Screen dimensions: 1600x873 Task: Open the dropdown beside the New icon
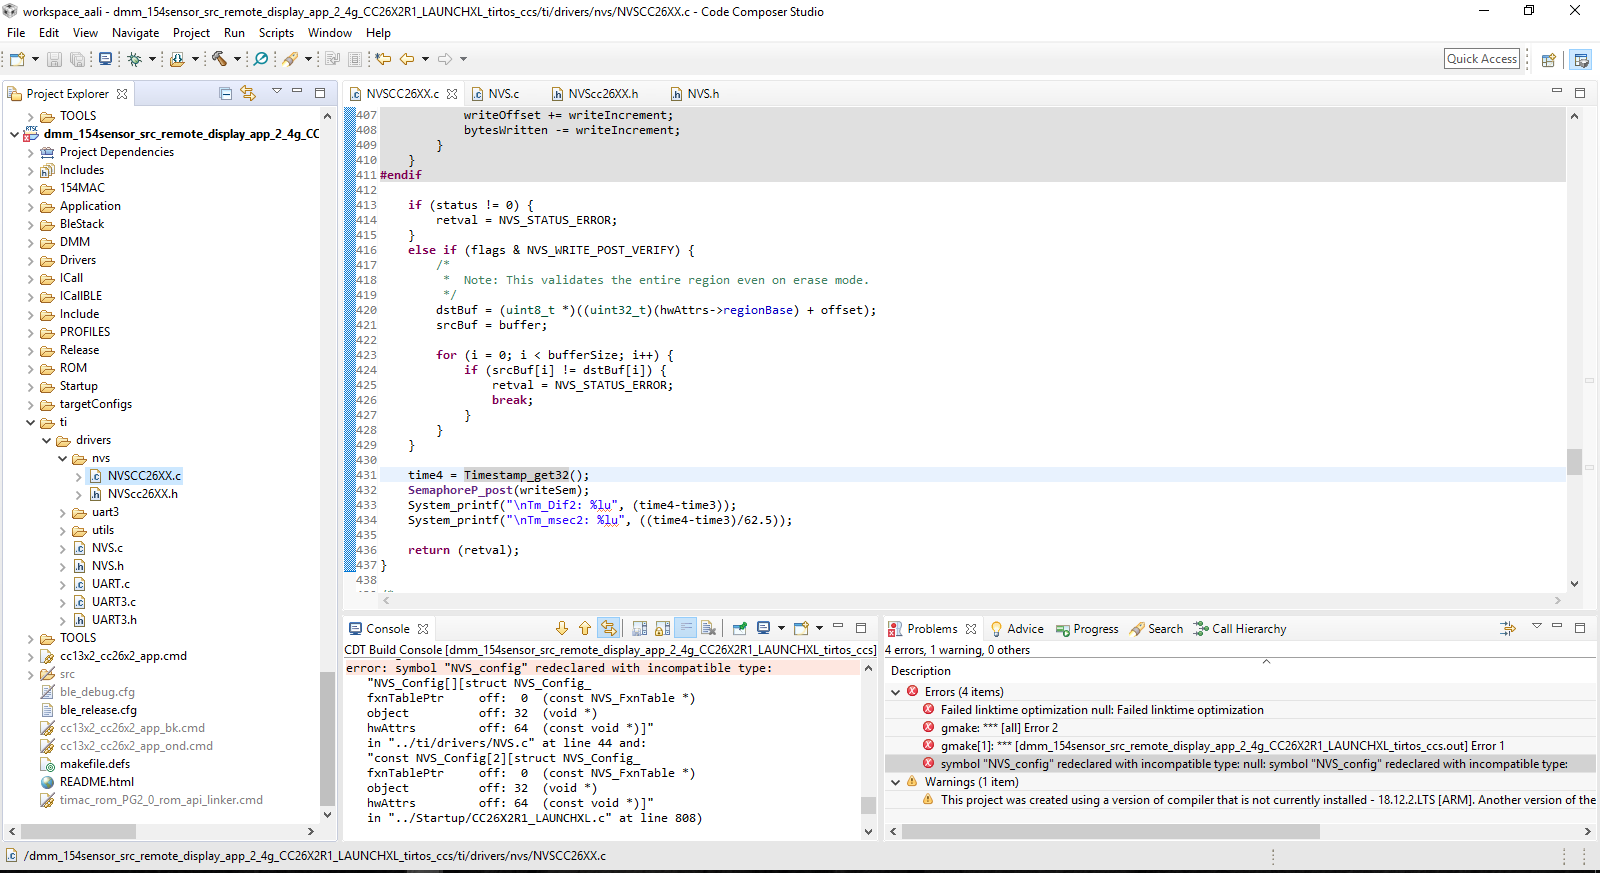tap(35, 59)
